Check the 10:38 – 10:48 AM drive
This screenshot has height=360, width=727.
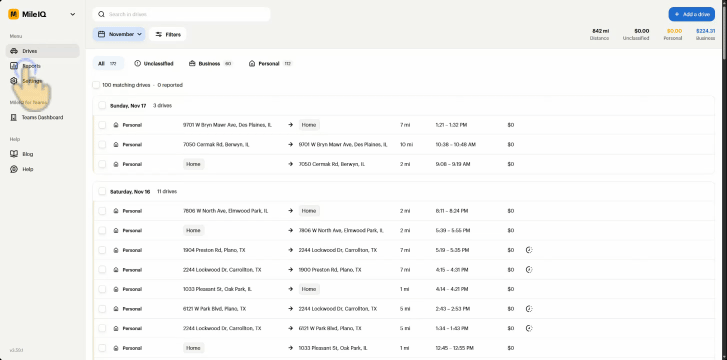[x=102, y=145]
